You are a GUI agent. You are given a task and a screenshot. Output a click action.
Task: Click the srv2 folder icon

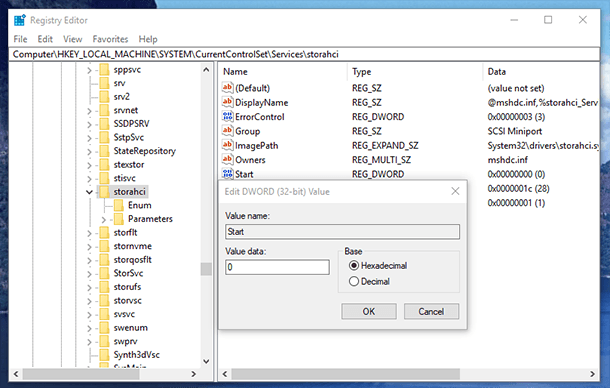[104, 97]
